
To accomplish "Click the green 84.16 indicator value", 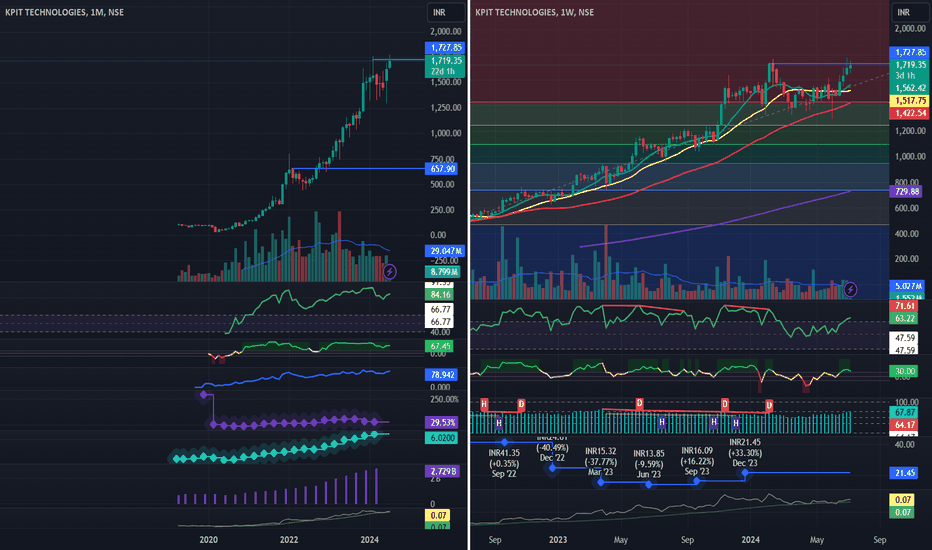I will [x=439, y=294].
